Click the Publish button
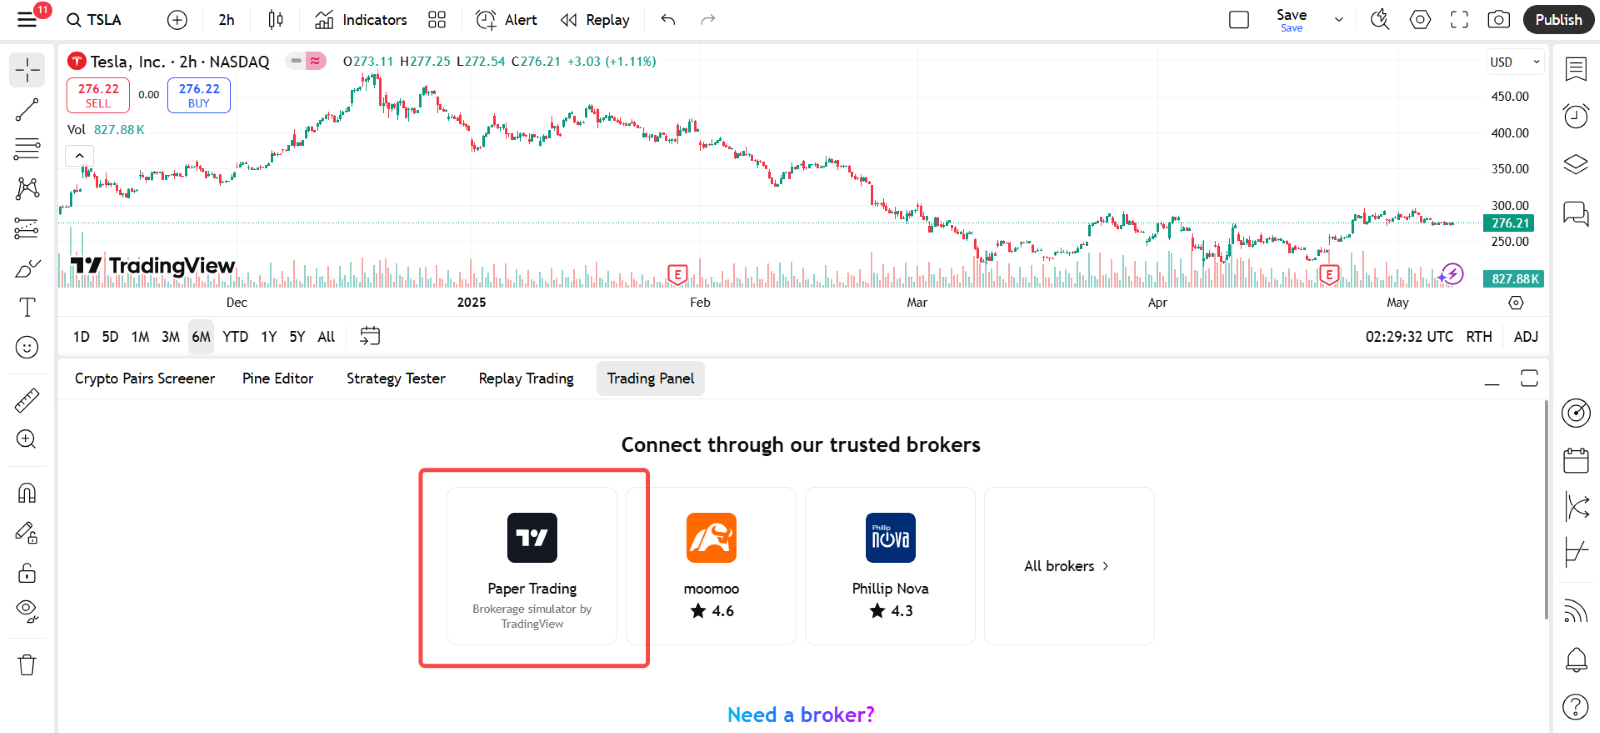Screen dimensions: 1600x733 pos(1558,20)
